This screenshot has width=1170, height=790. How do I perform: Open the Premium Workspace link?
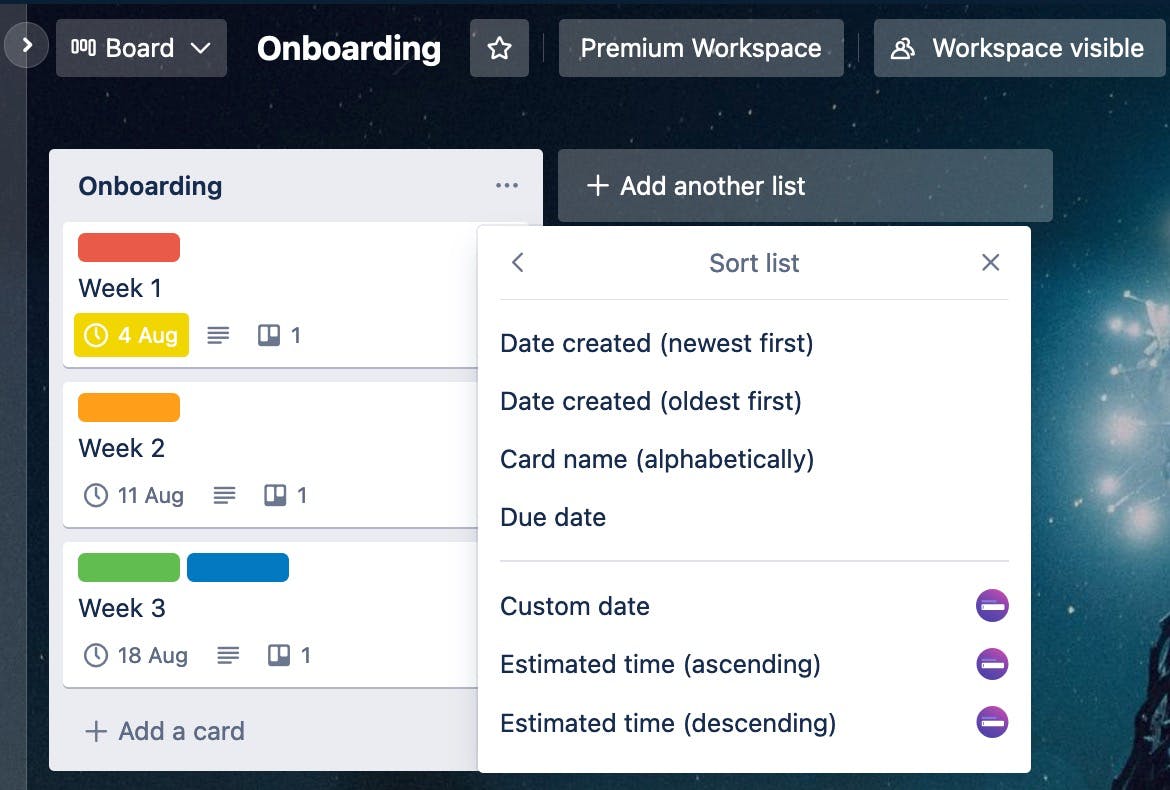[701, 47]
